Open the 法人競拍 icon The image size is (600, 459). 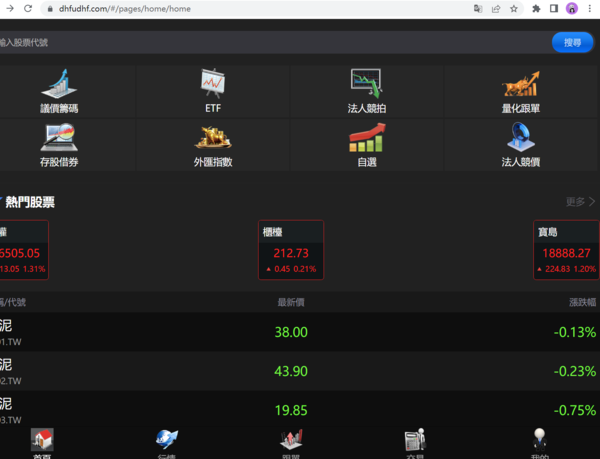click(366, 84)
